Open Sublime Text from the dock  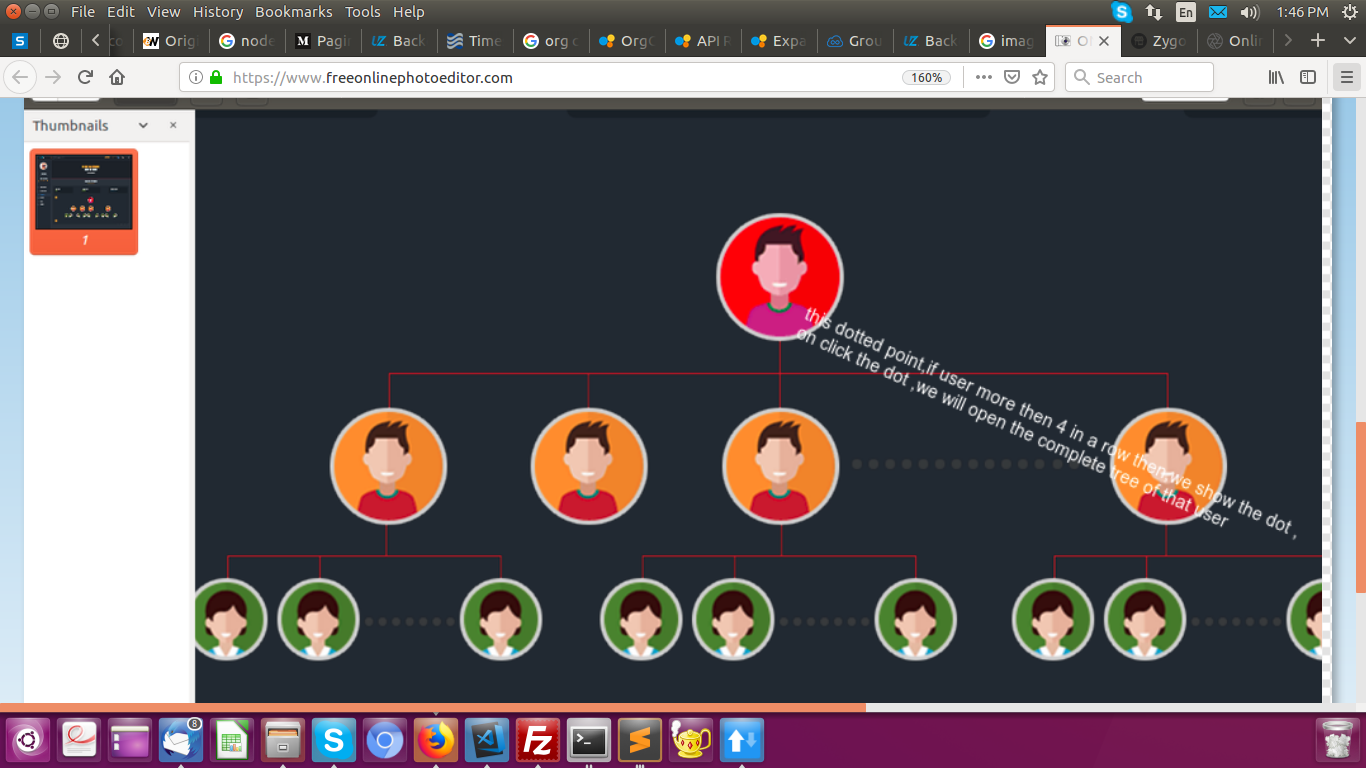[x=639, y=740]
